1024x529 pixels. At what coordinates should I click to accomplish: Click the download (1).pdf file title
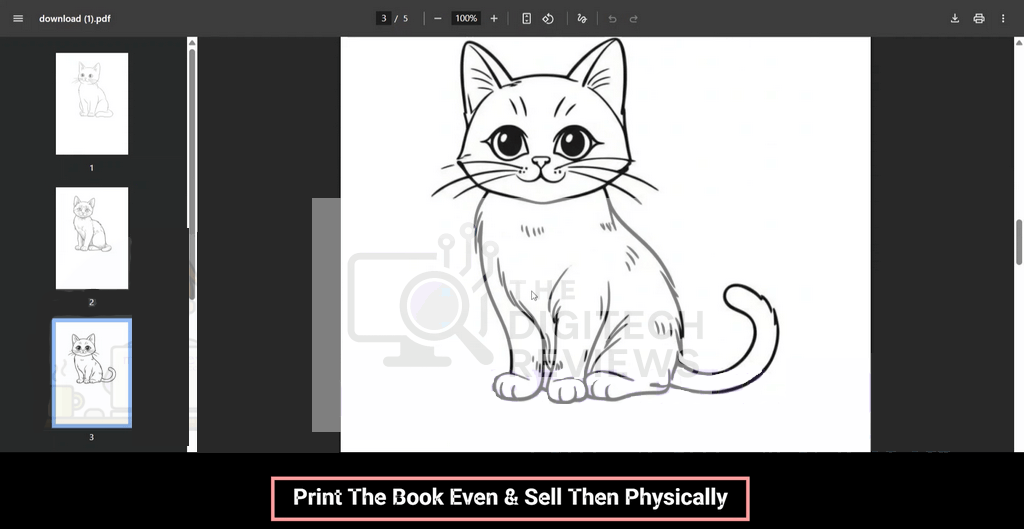pos(74,18)
